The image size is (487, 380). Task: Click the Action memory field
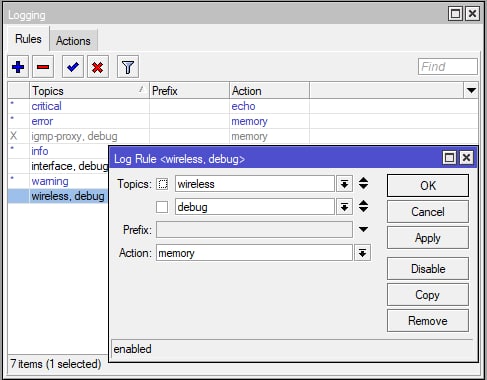254,253
